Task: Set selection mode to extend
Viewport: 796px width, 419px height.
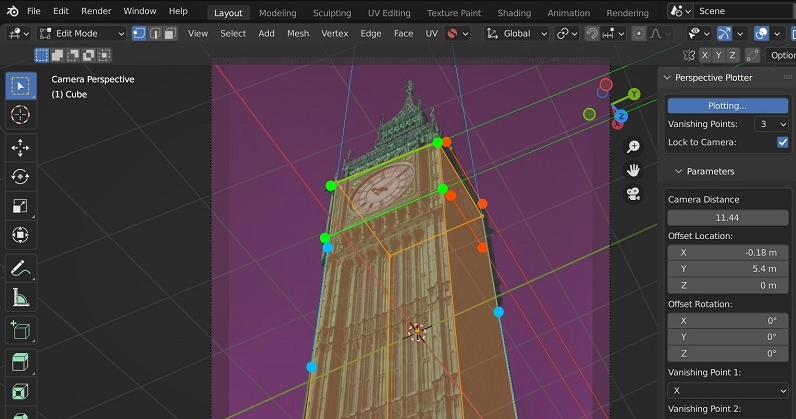Action: 57,55
